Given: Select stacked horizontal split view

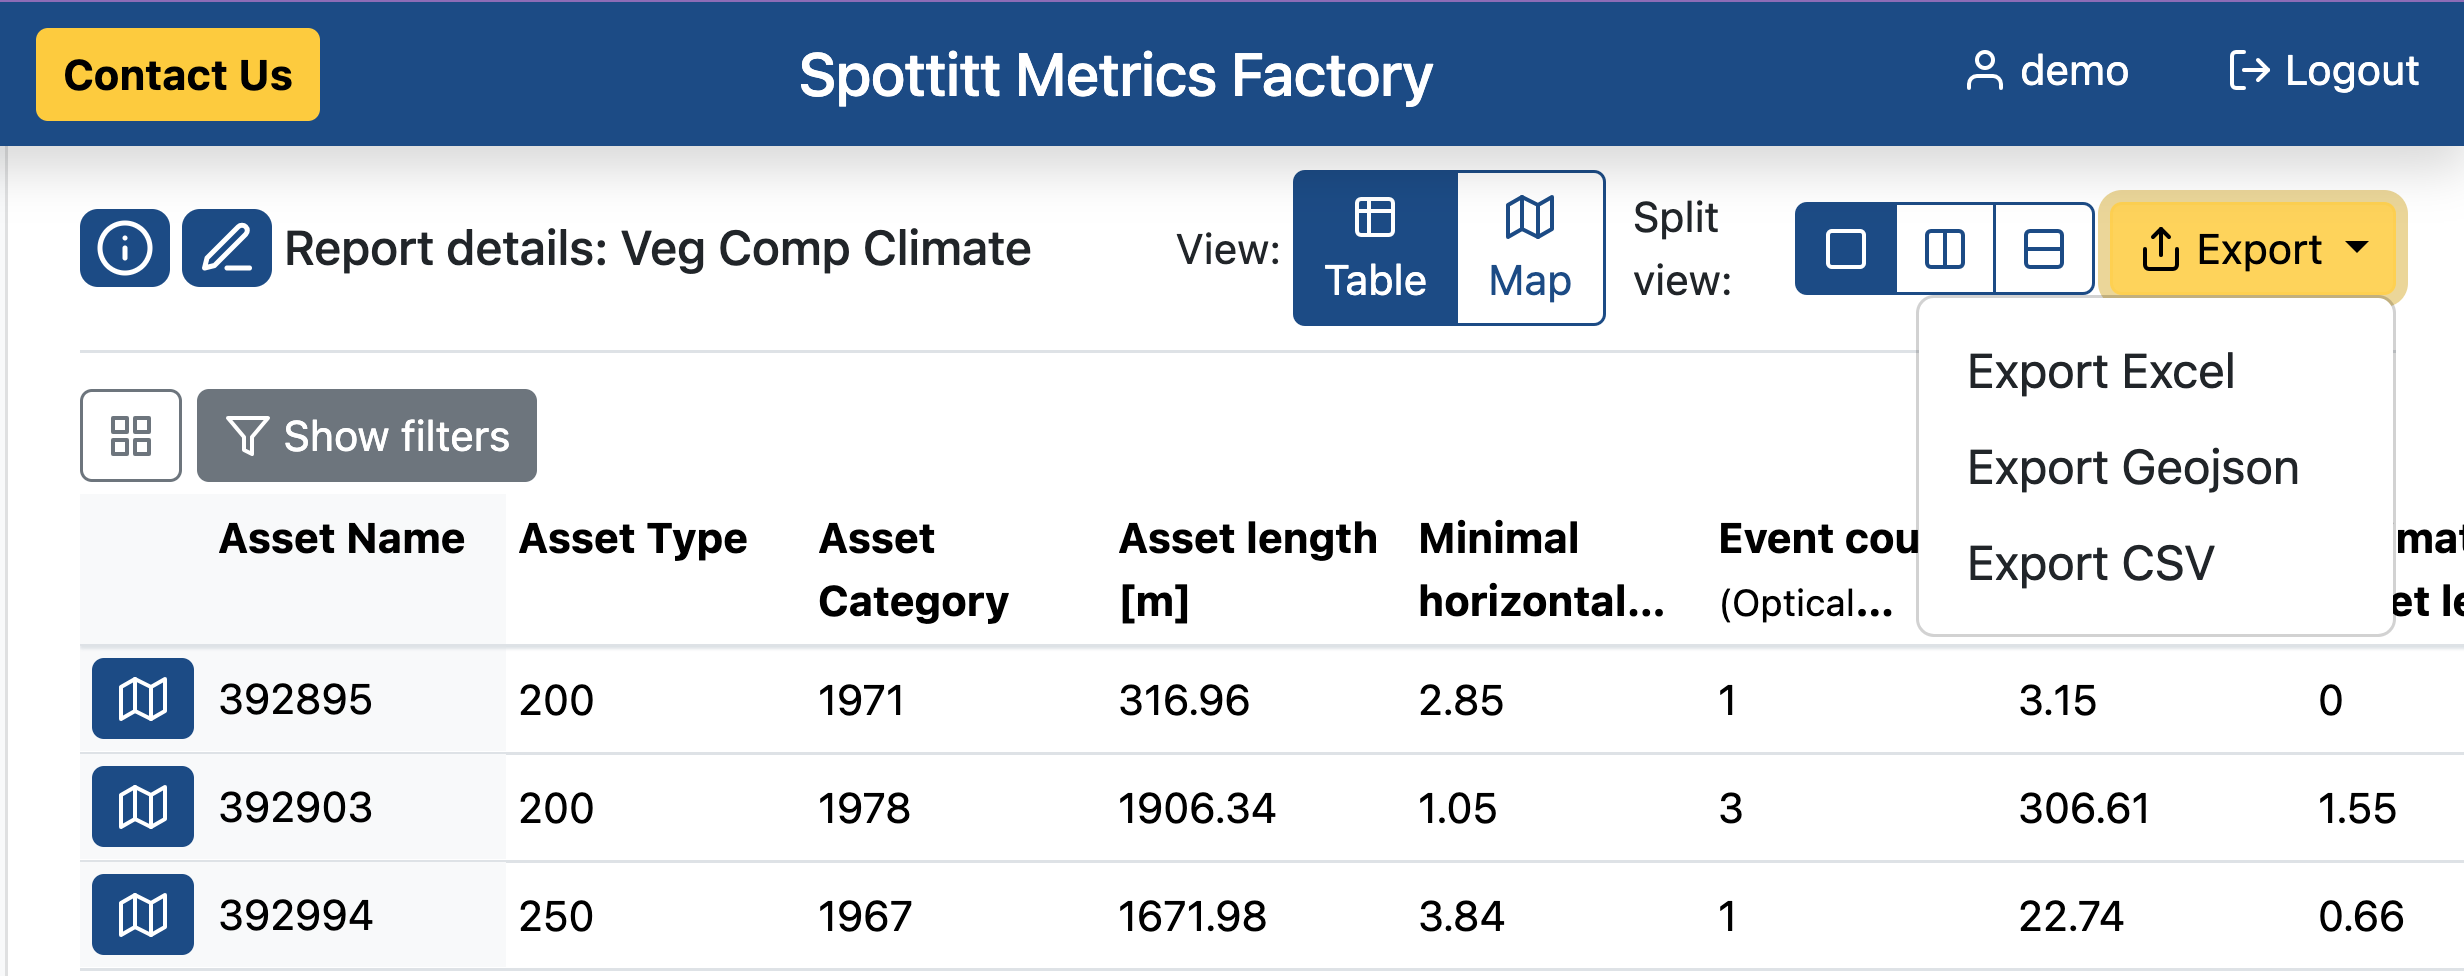Looking at the screenshot, I should coord(2043,249).
